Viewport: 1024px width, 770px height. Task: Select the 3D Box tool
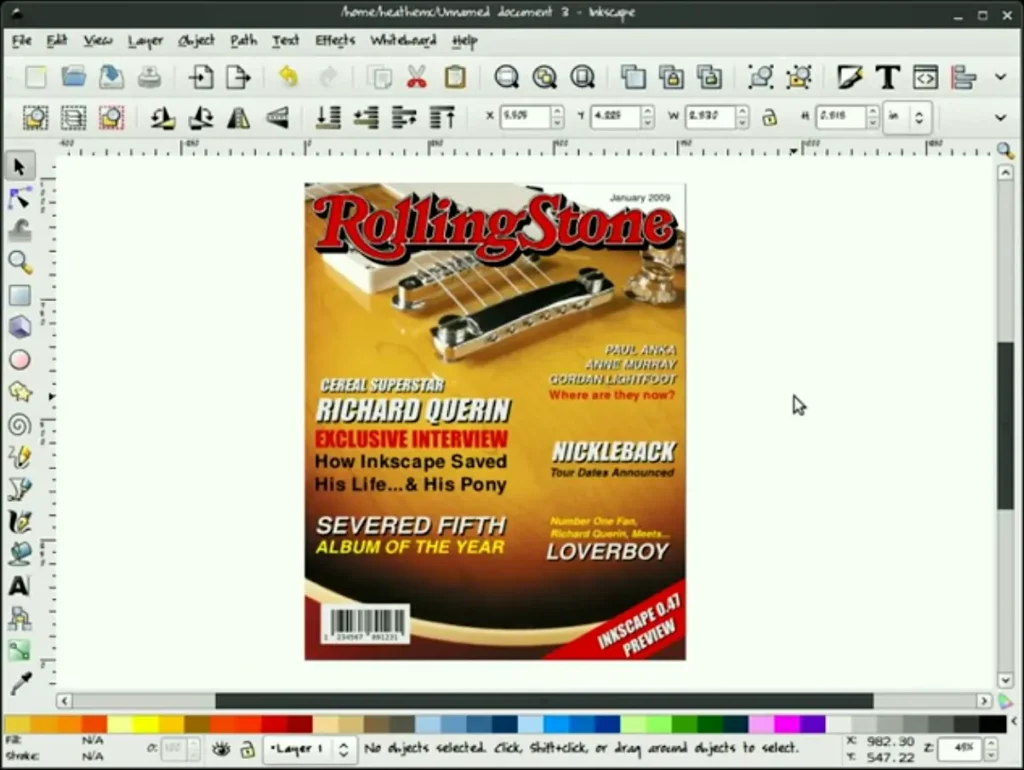click(x=20, y=327)
